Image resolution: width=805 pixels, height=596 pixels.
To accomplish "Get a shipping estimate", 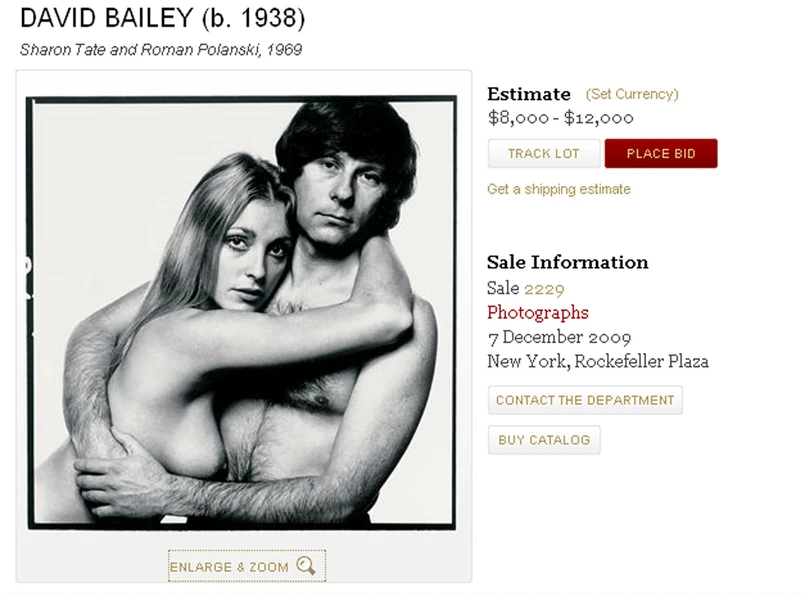I will coord(559,189).
